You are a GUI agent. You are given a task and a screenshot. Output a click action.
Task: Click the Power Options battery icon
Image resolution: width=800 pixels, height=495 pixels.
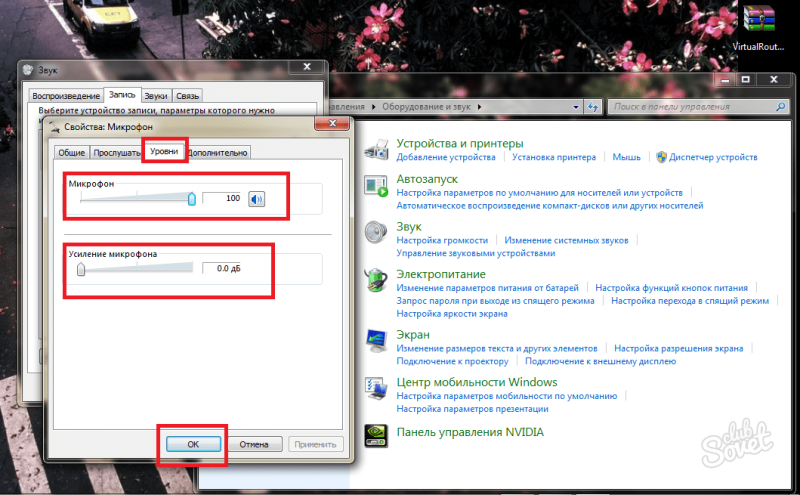377,280
